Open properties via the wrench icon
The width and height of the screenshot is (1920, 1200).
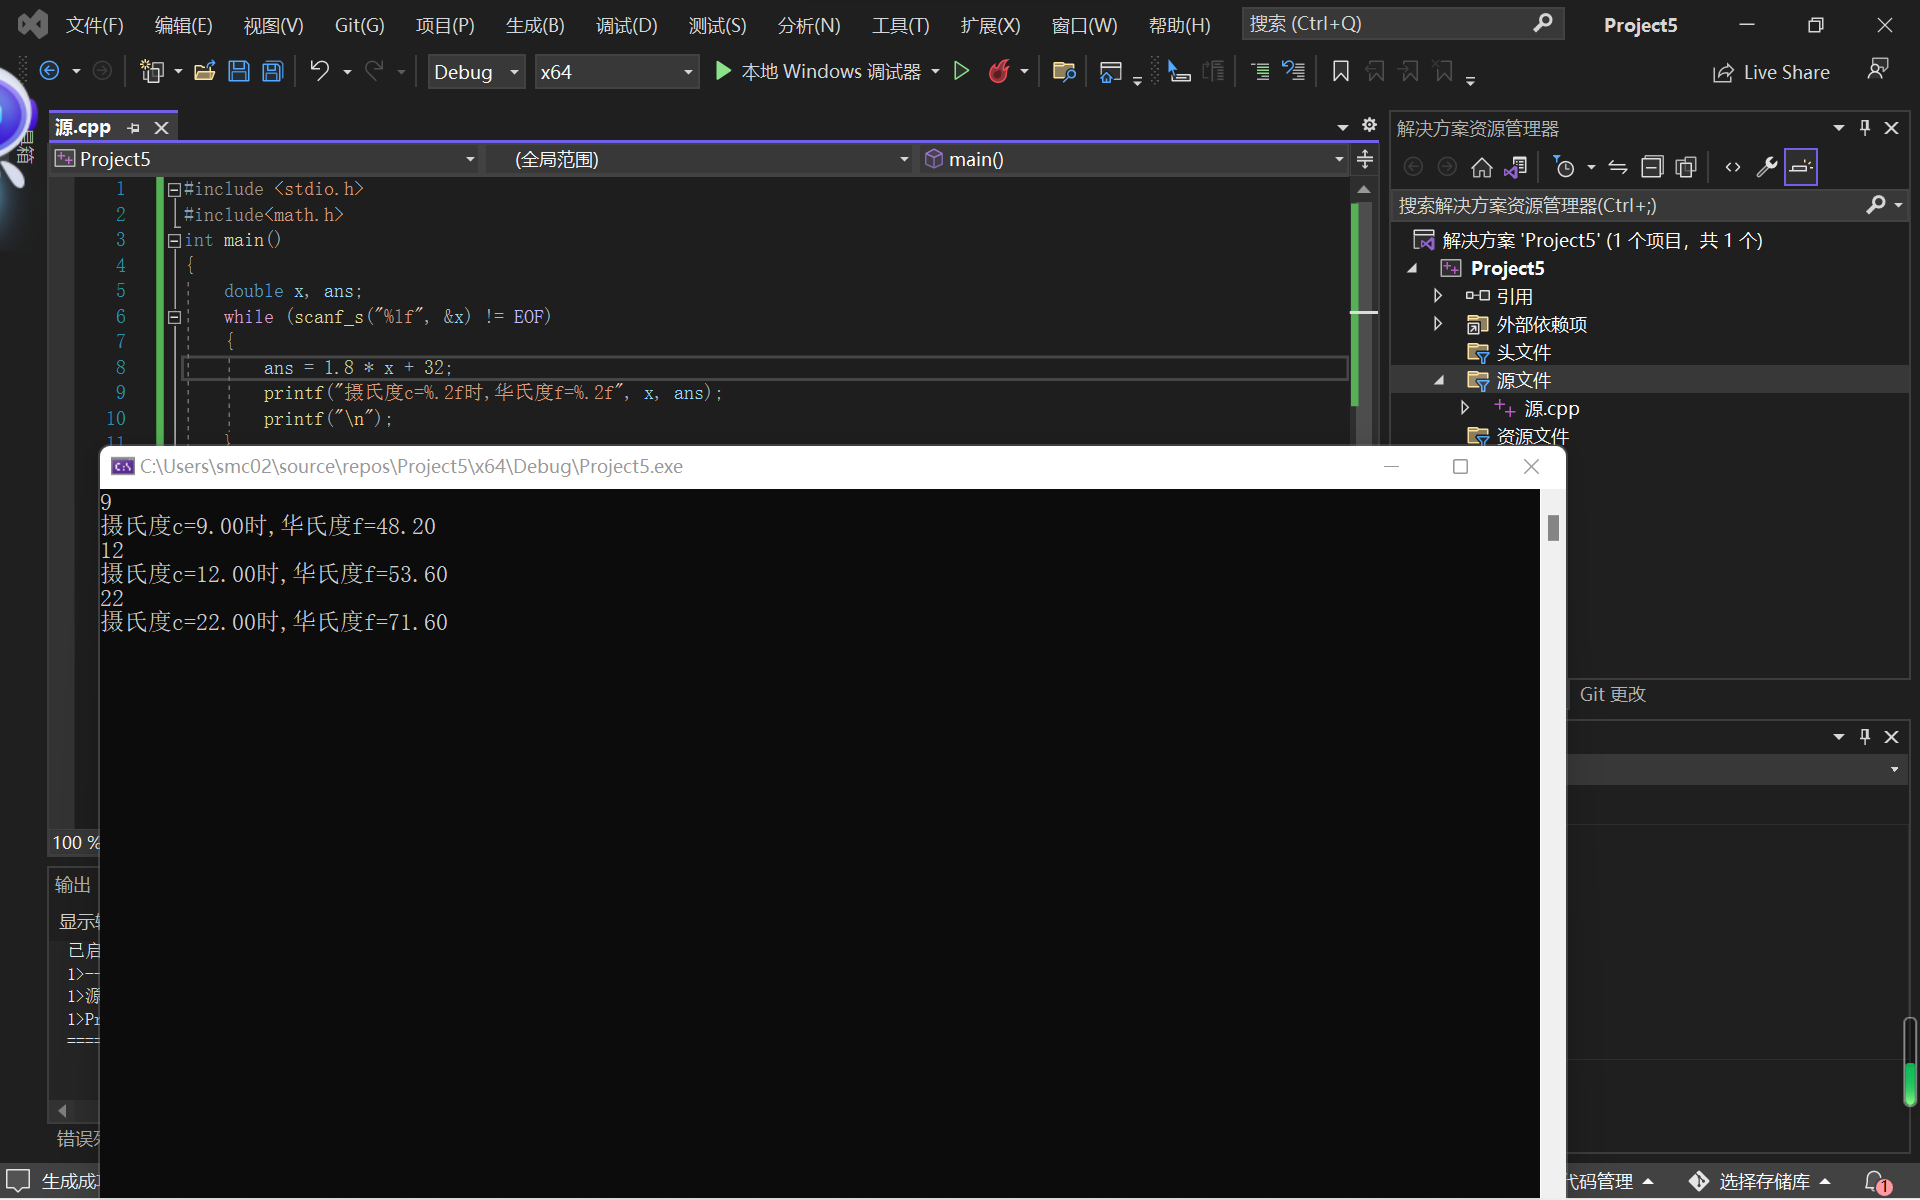coord(1766,167)
